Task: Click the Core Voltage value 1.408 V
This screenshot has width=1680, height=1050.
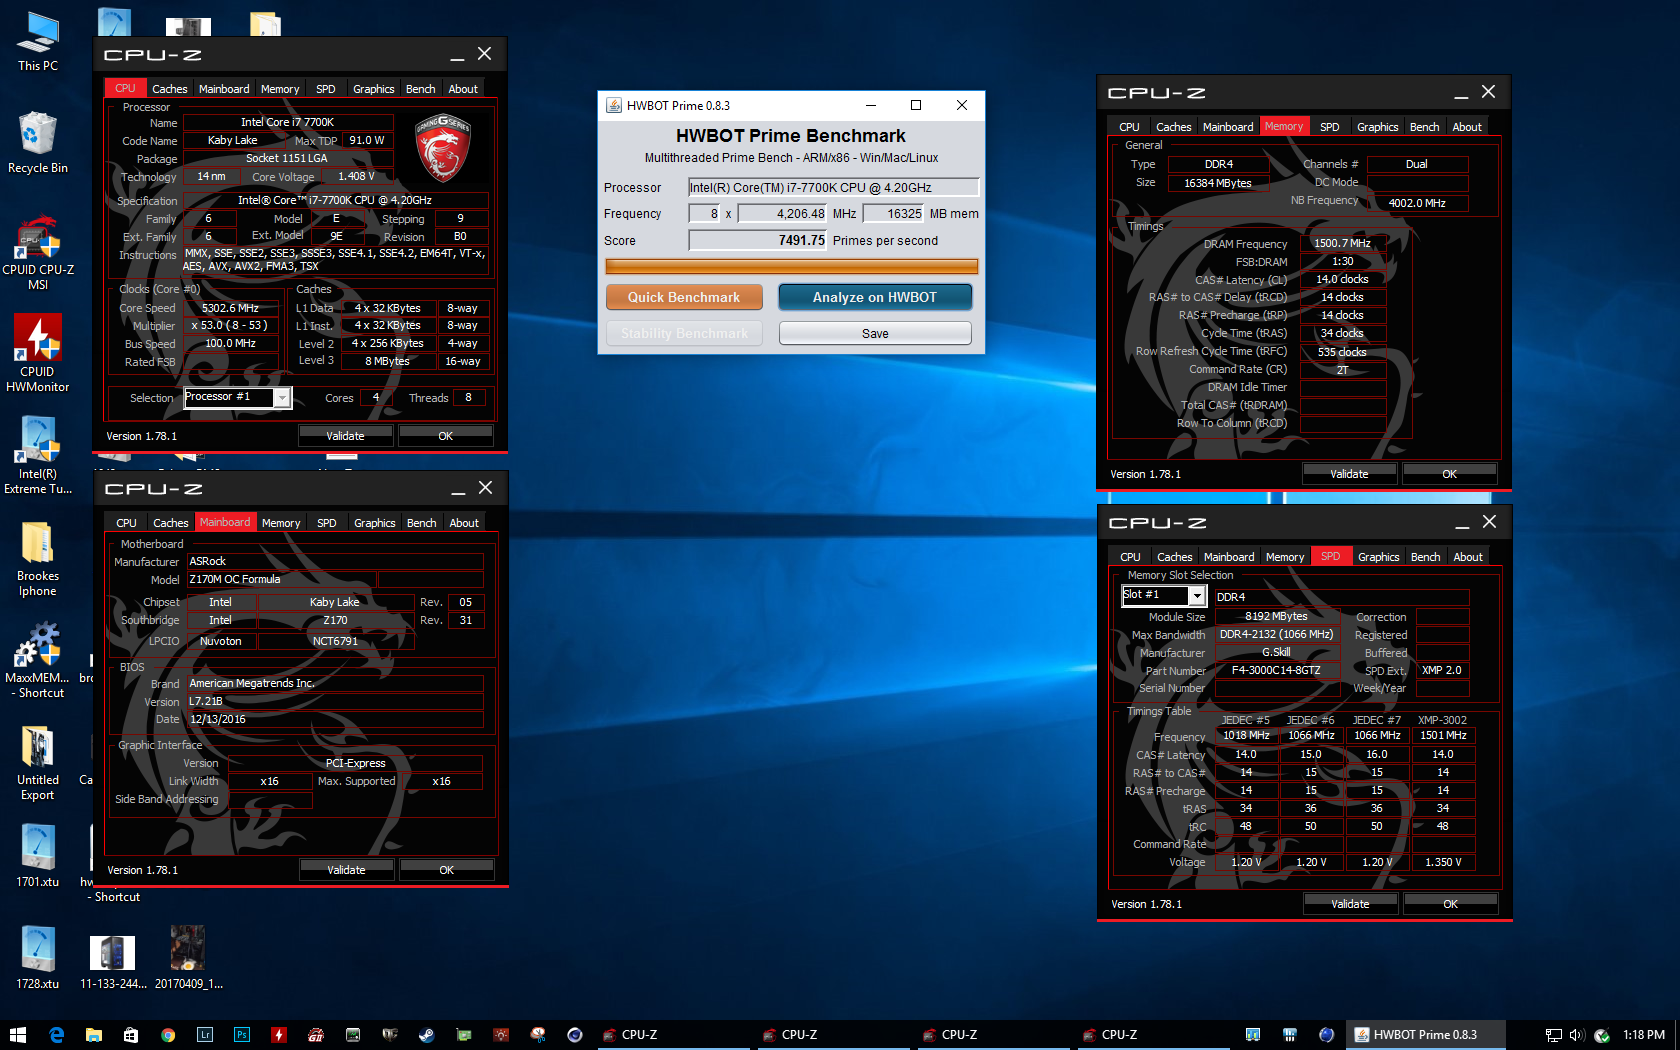Action: click(356, 176)
